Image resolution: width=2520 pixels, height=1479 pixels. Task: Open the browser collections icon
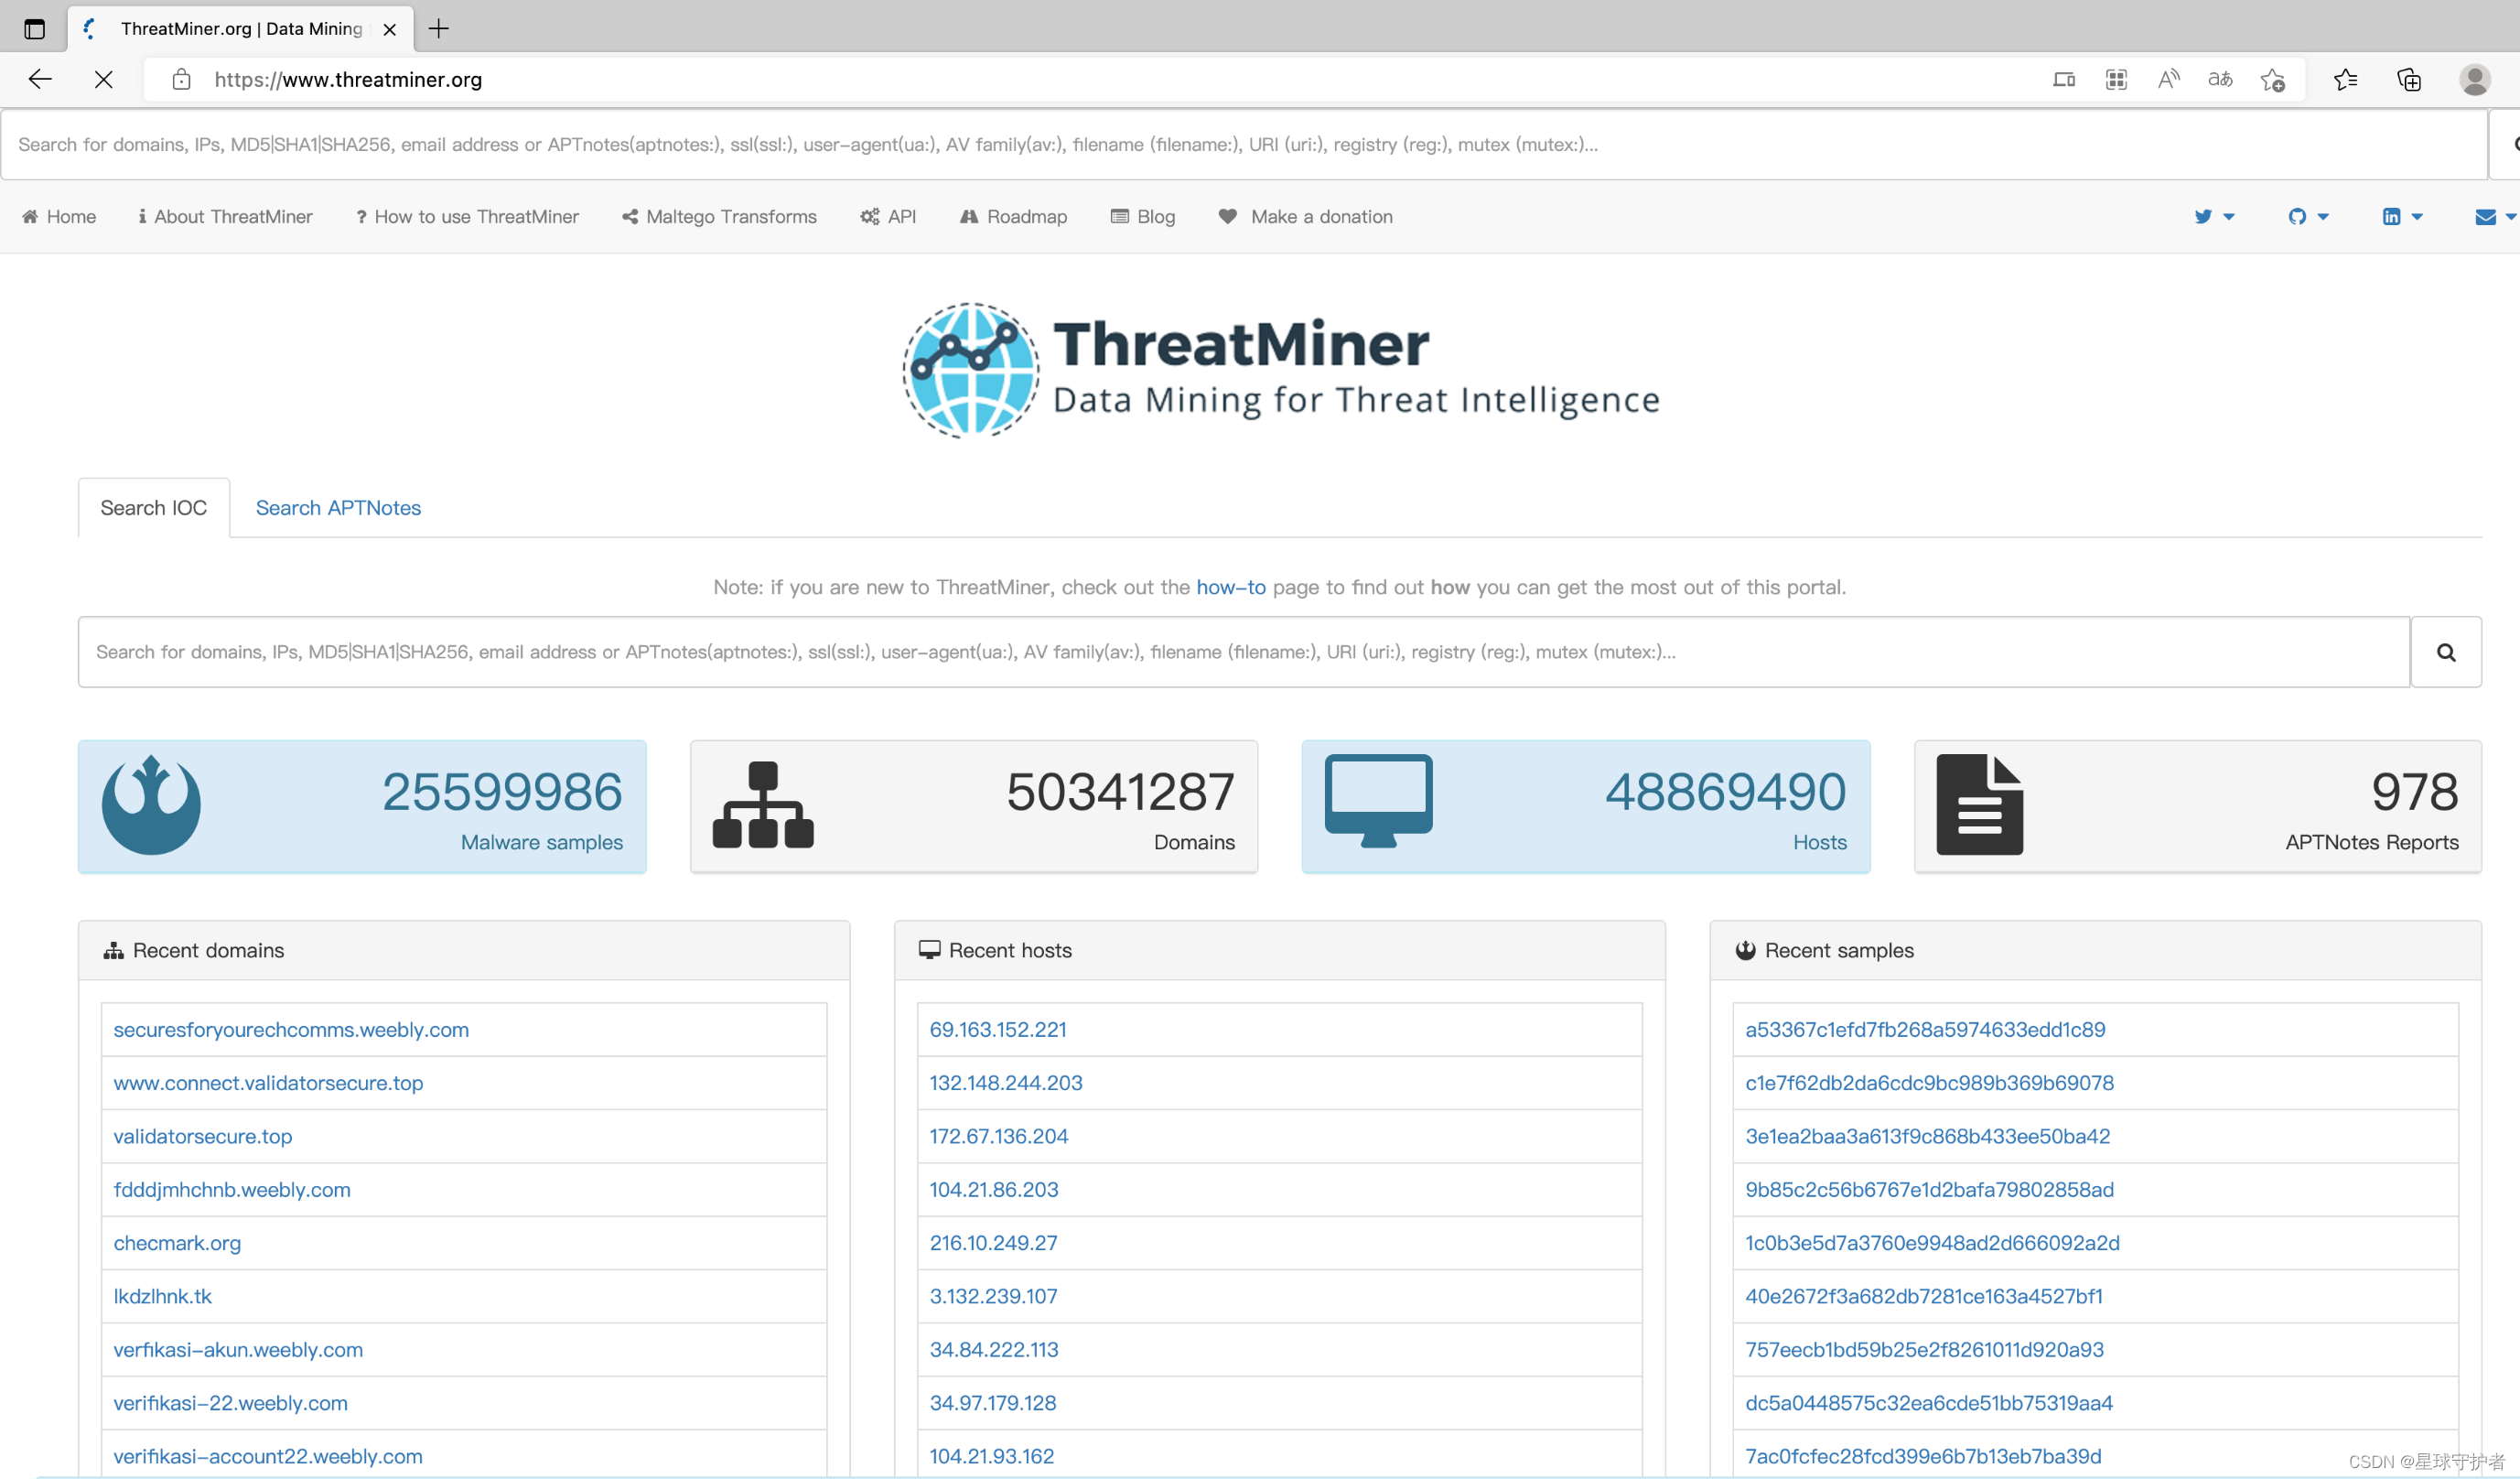click(2408, 80)
